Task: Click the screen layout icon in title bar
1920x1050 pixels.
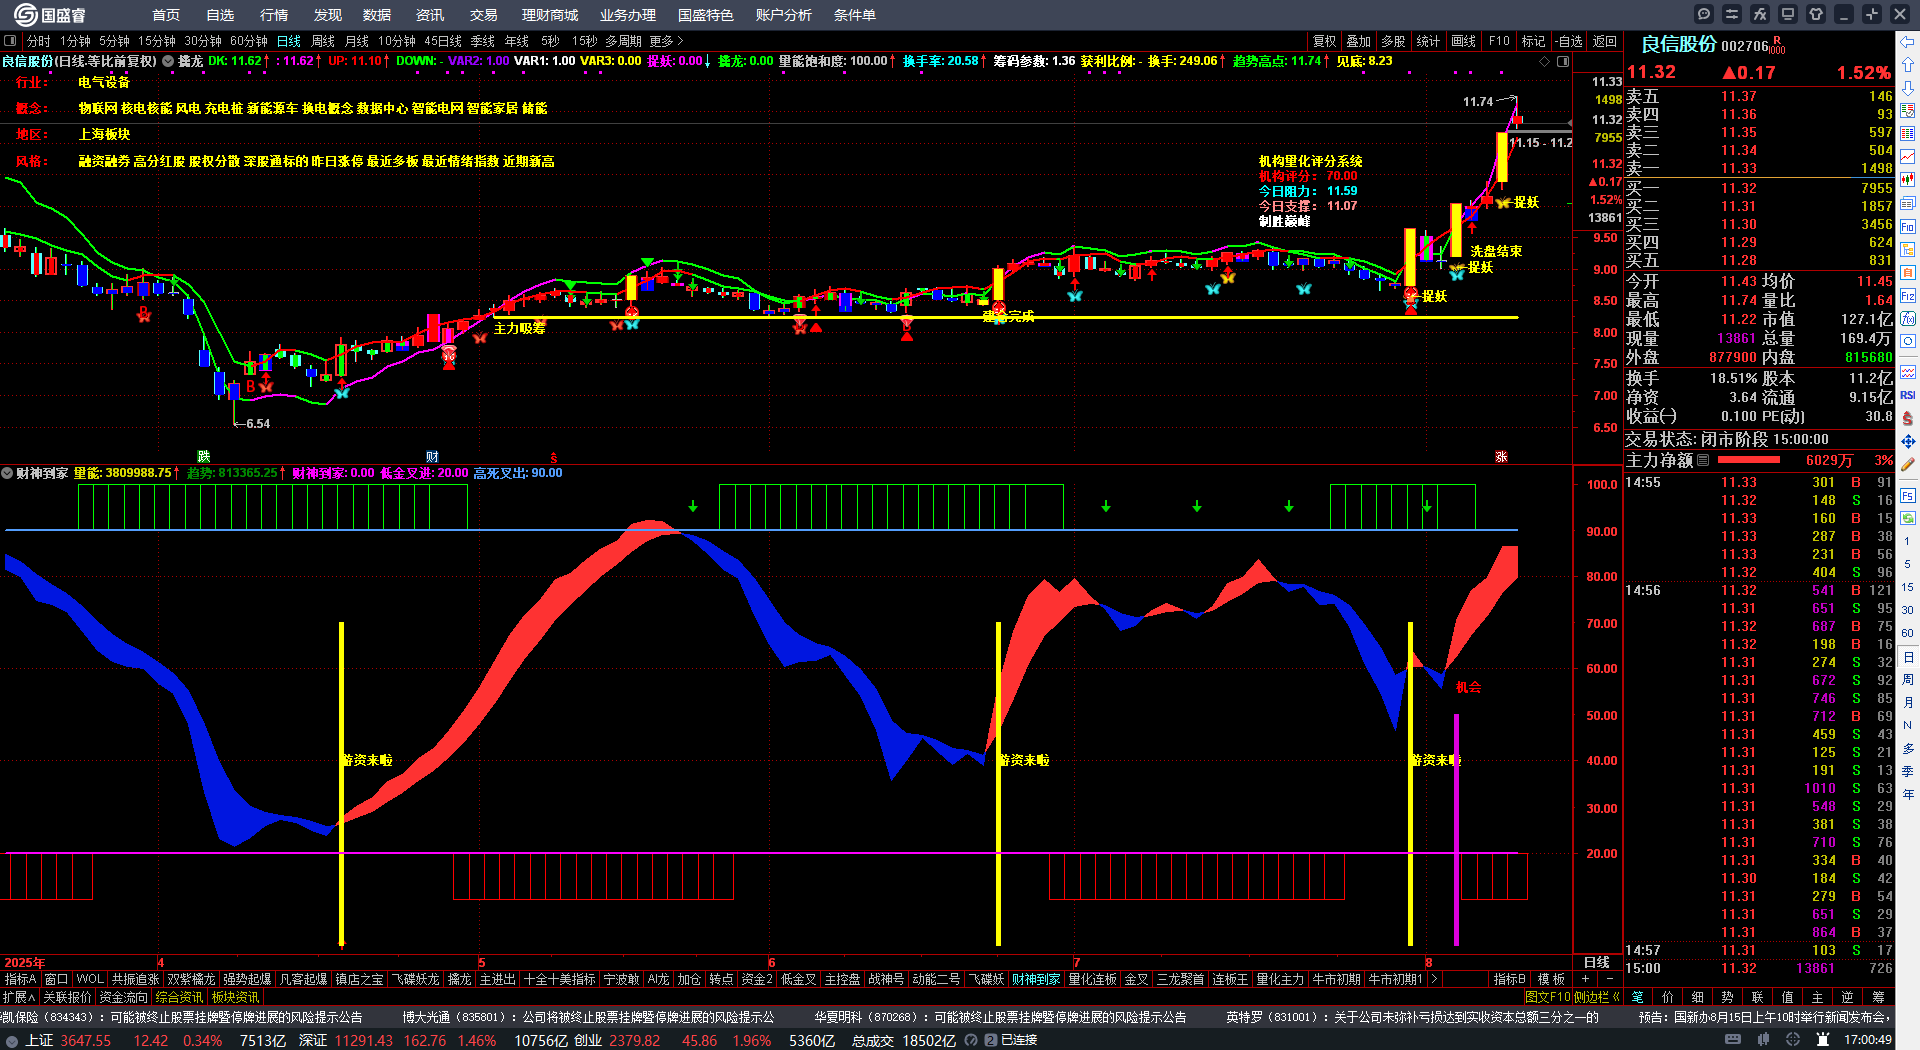Action: coord(1788,14)
